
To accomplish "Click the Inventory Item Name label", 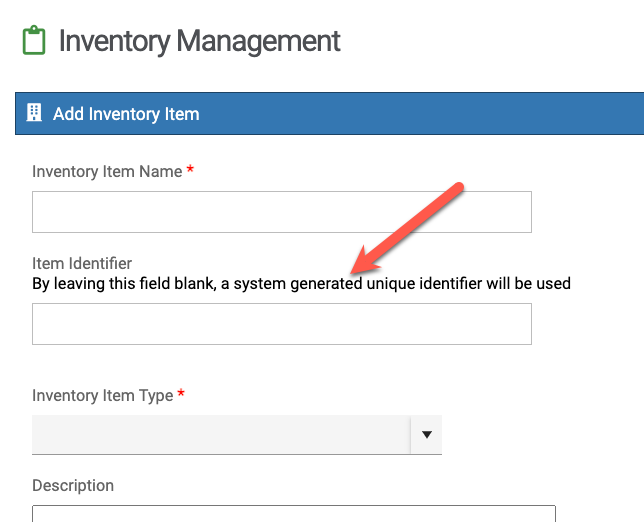I will click(107, 171).
